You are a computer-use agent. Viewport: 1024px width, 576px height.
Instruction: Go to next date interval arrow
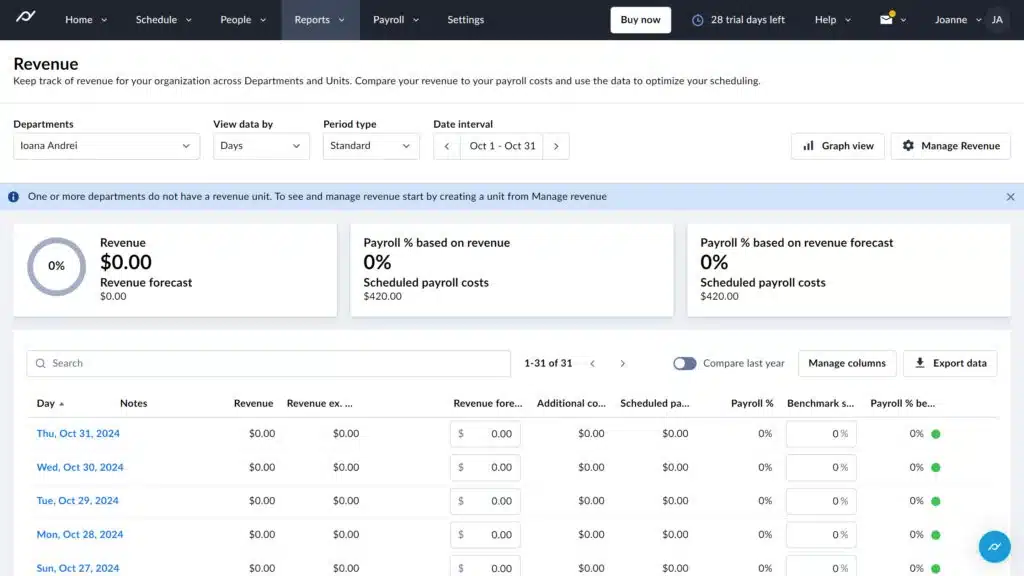[556, 146]
